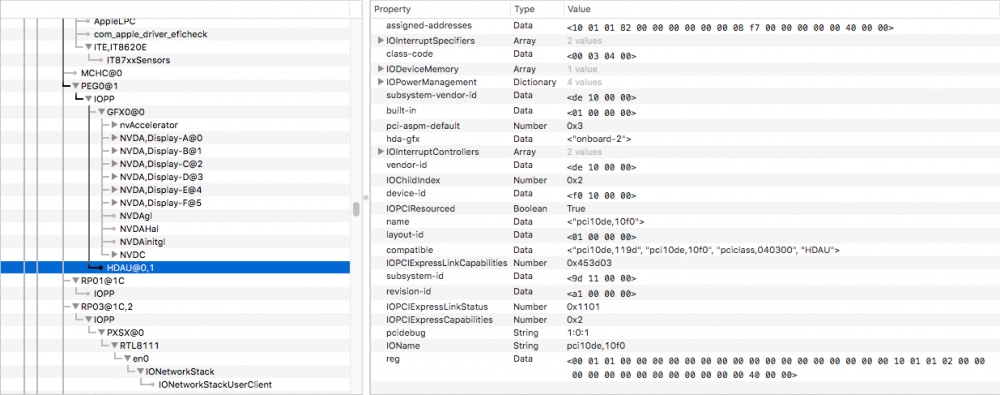
Task: Select IOPCIResourced boolean row
Action: pos(686,208)
